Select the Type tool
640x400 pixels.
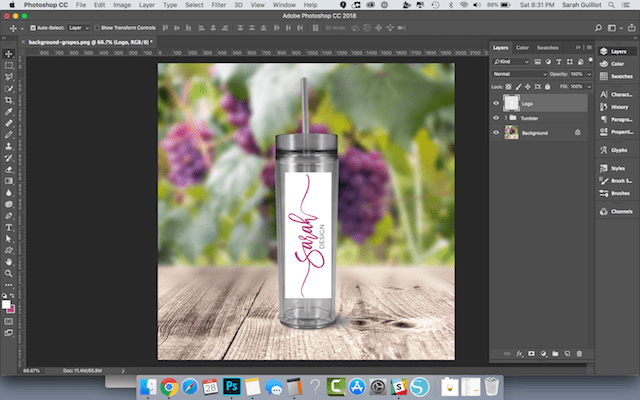tap(9, 226)
